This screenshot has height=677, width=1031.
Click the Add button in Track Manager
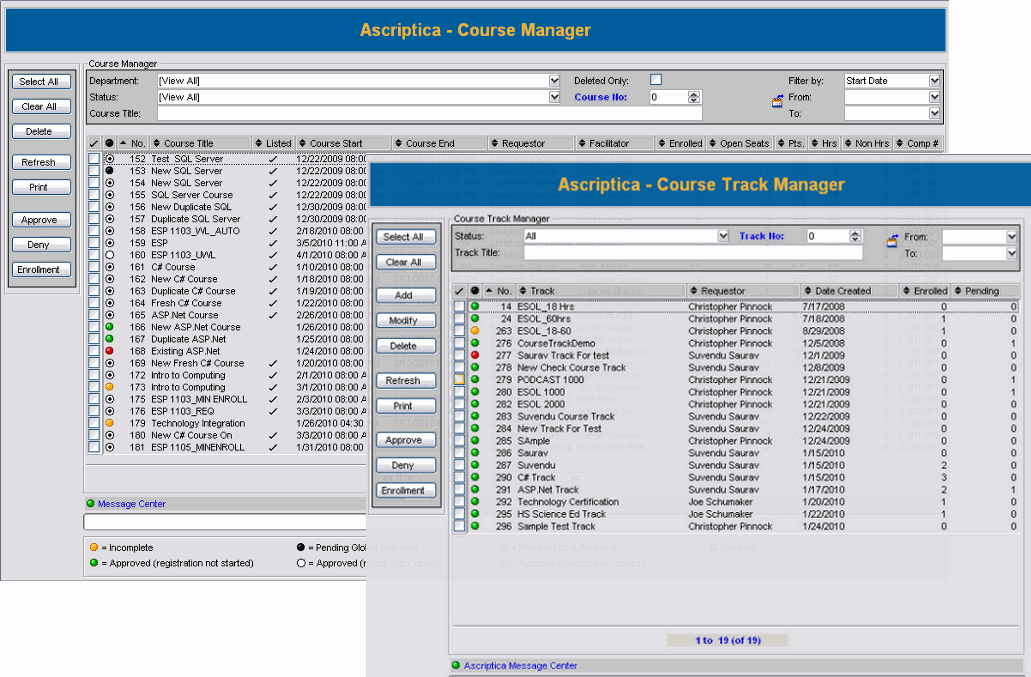(x=404, y=296)
